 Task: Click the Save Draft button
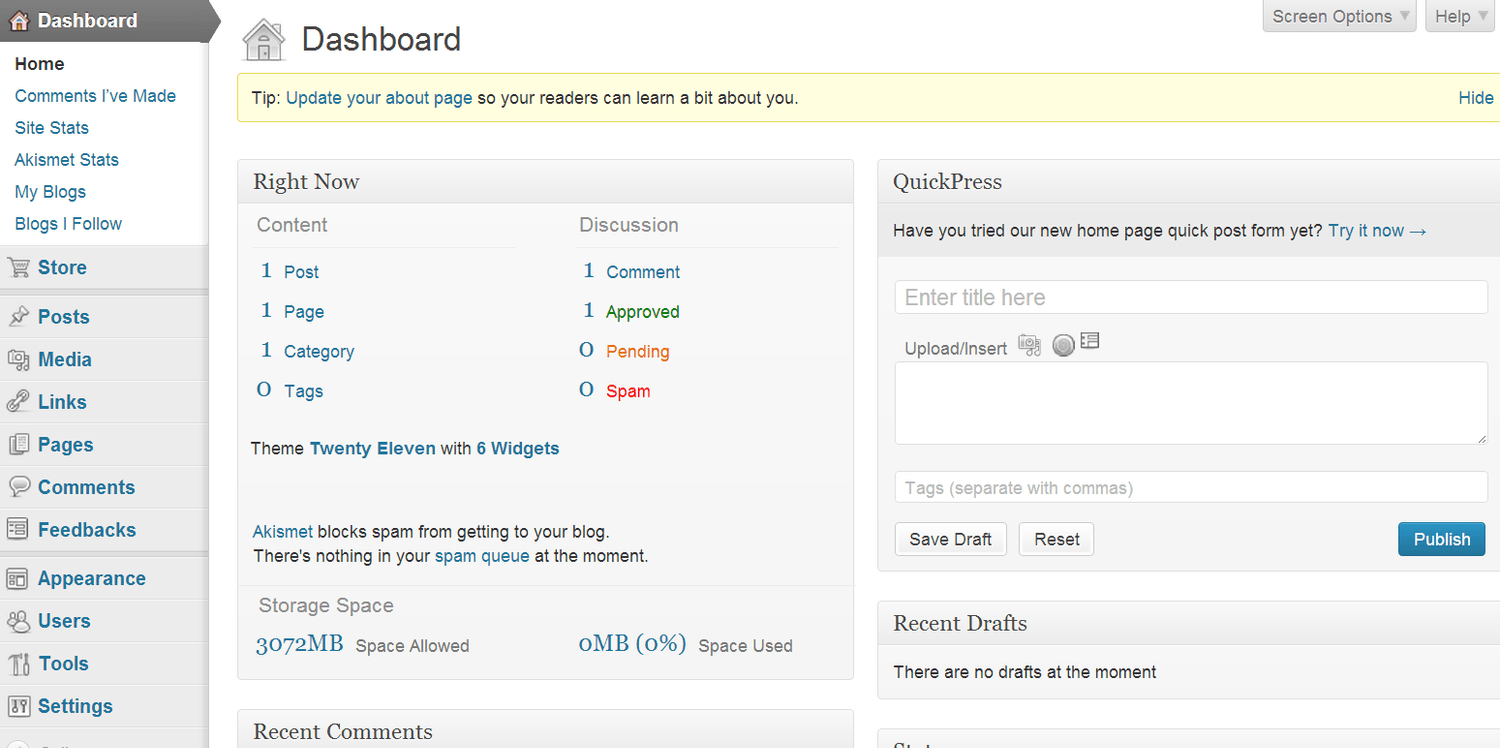950,540
